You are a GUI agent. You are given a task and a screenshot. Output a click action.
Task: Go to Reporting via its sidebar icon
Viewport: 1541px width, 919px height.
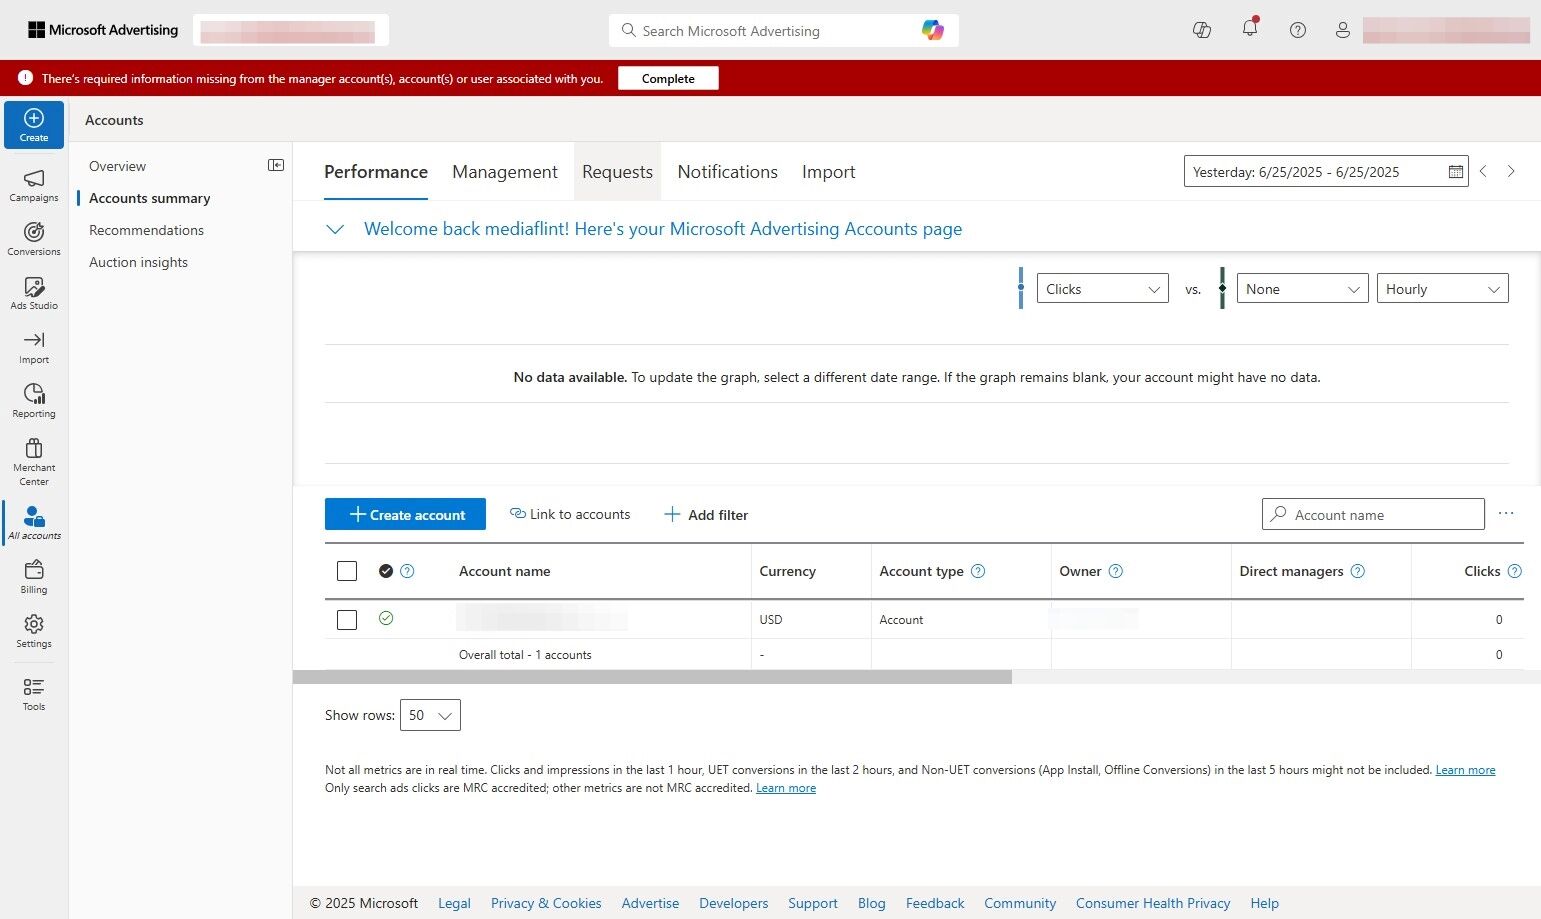click(x=33, y=400)
